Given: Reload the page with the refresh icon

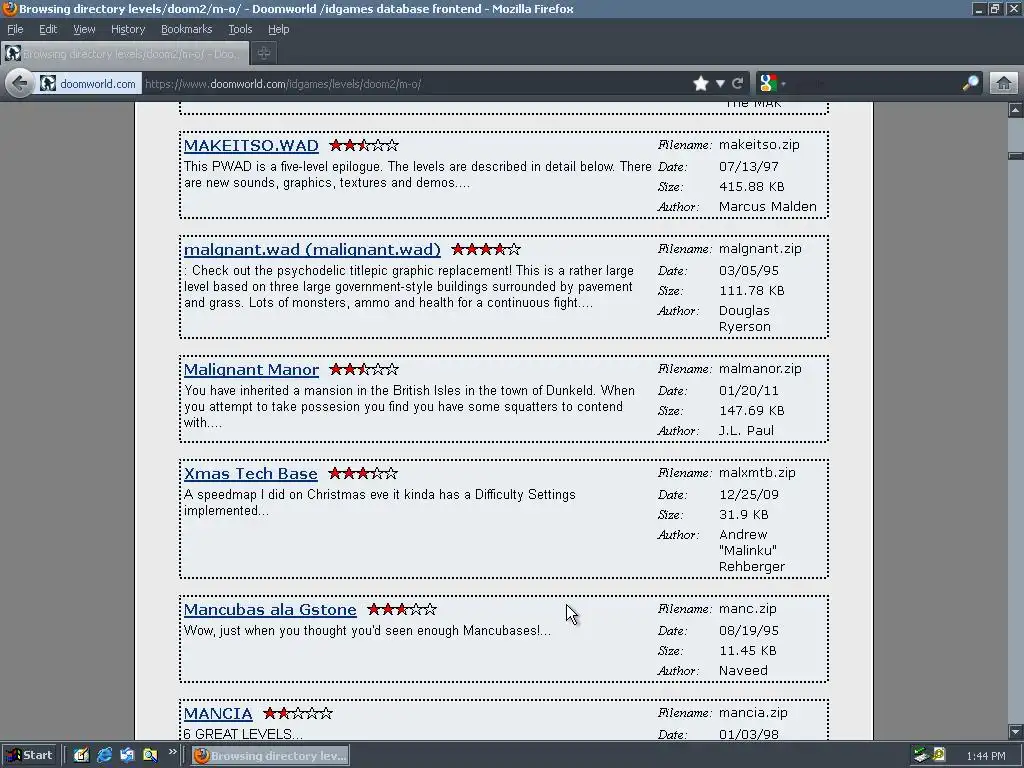Looking at the screenshot, I should [x=738, y=84].
